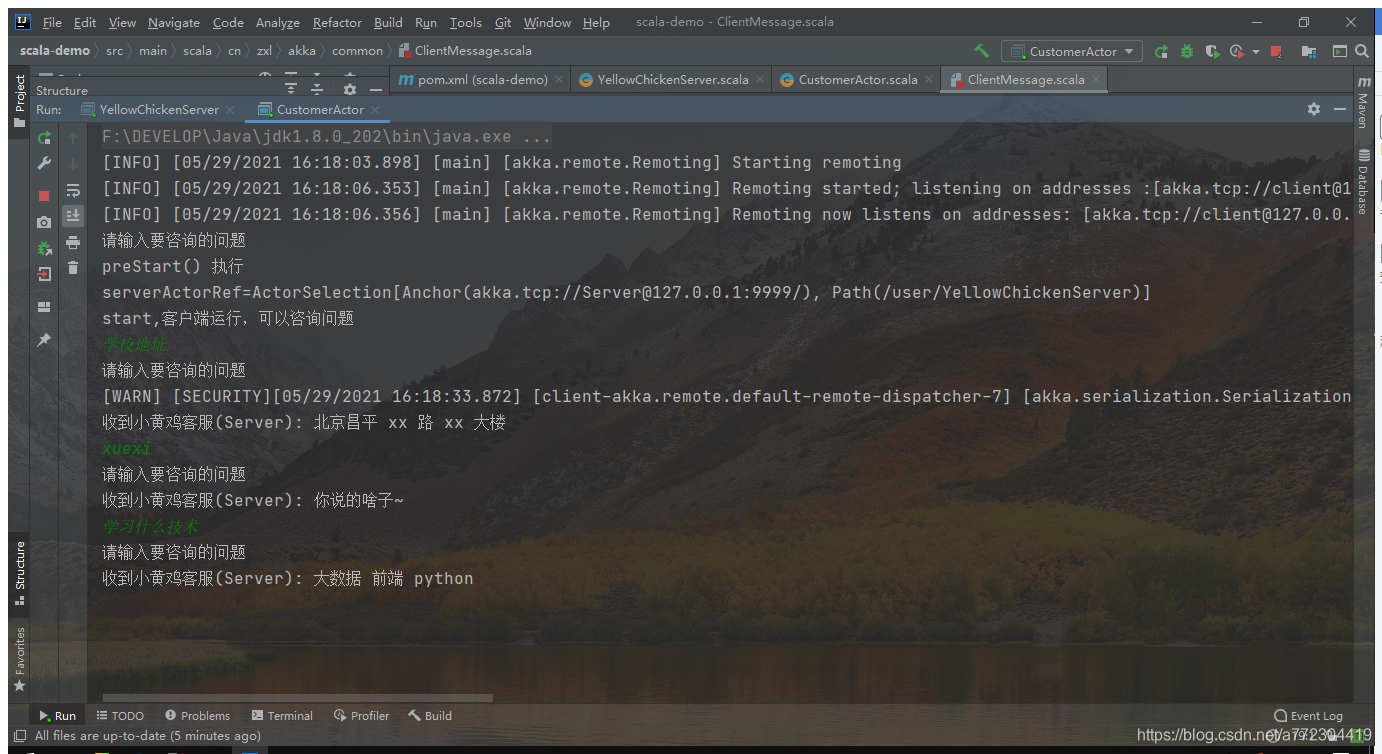Open the Event Log

point(1308,715)
